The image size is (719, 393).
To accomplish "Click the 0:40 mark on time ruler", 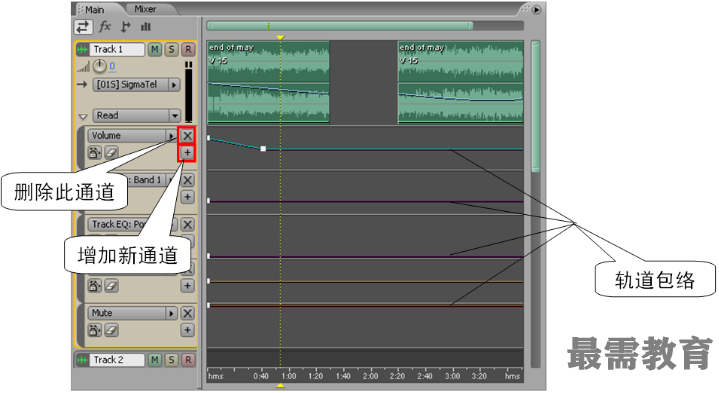I will coord(261,376).
